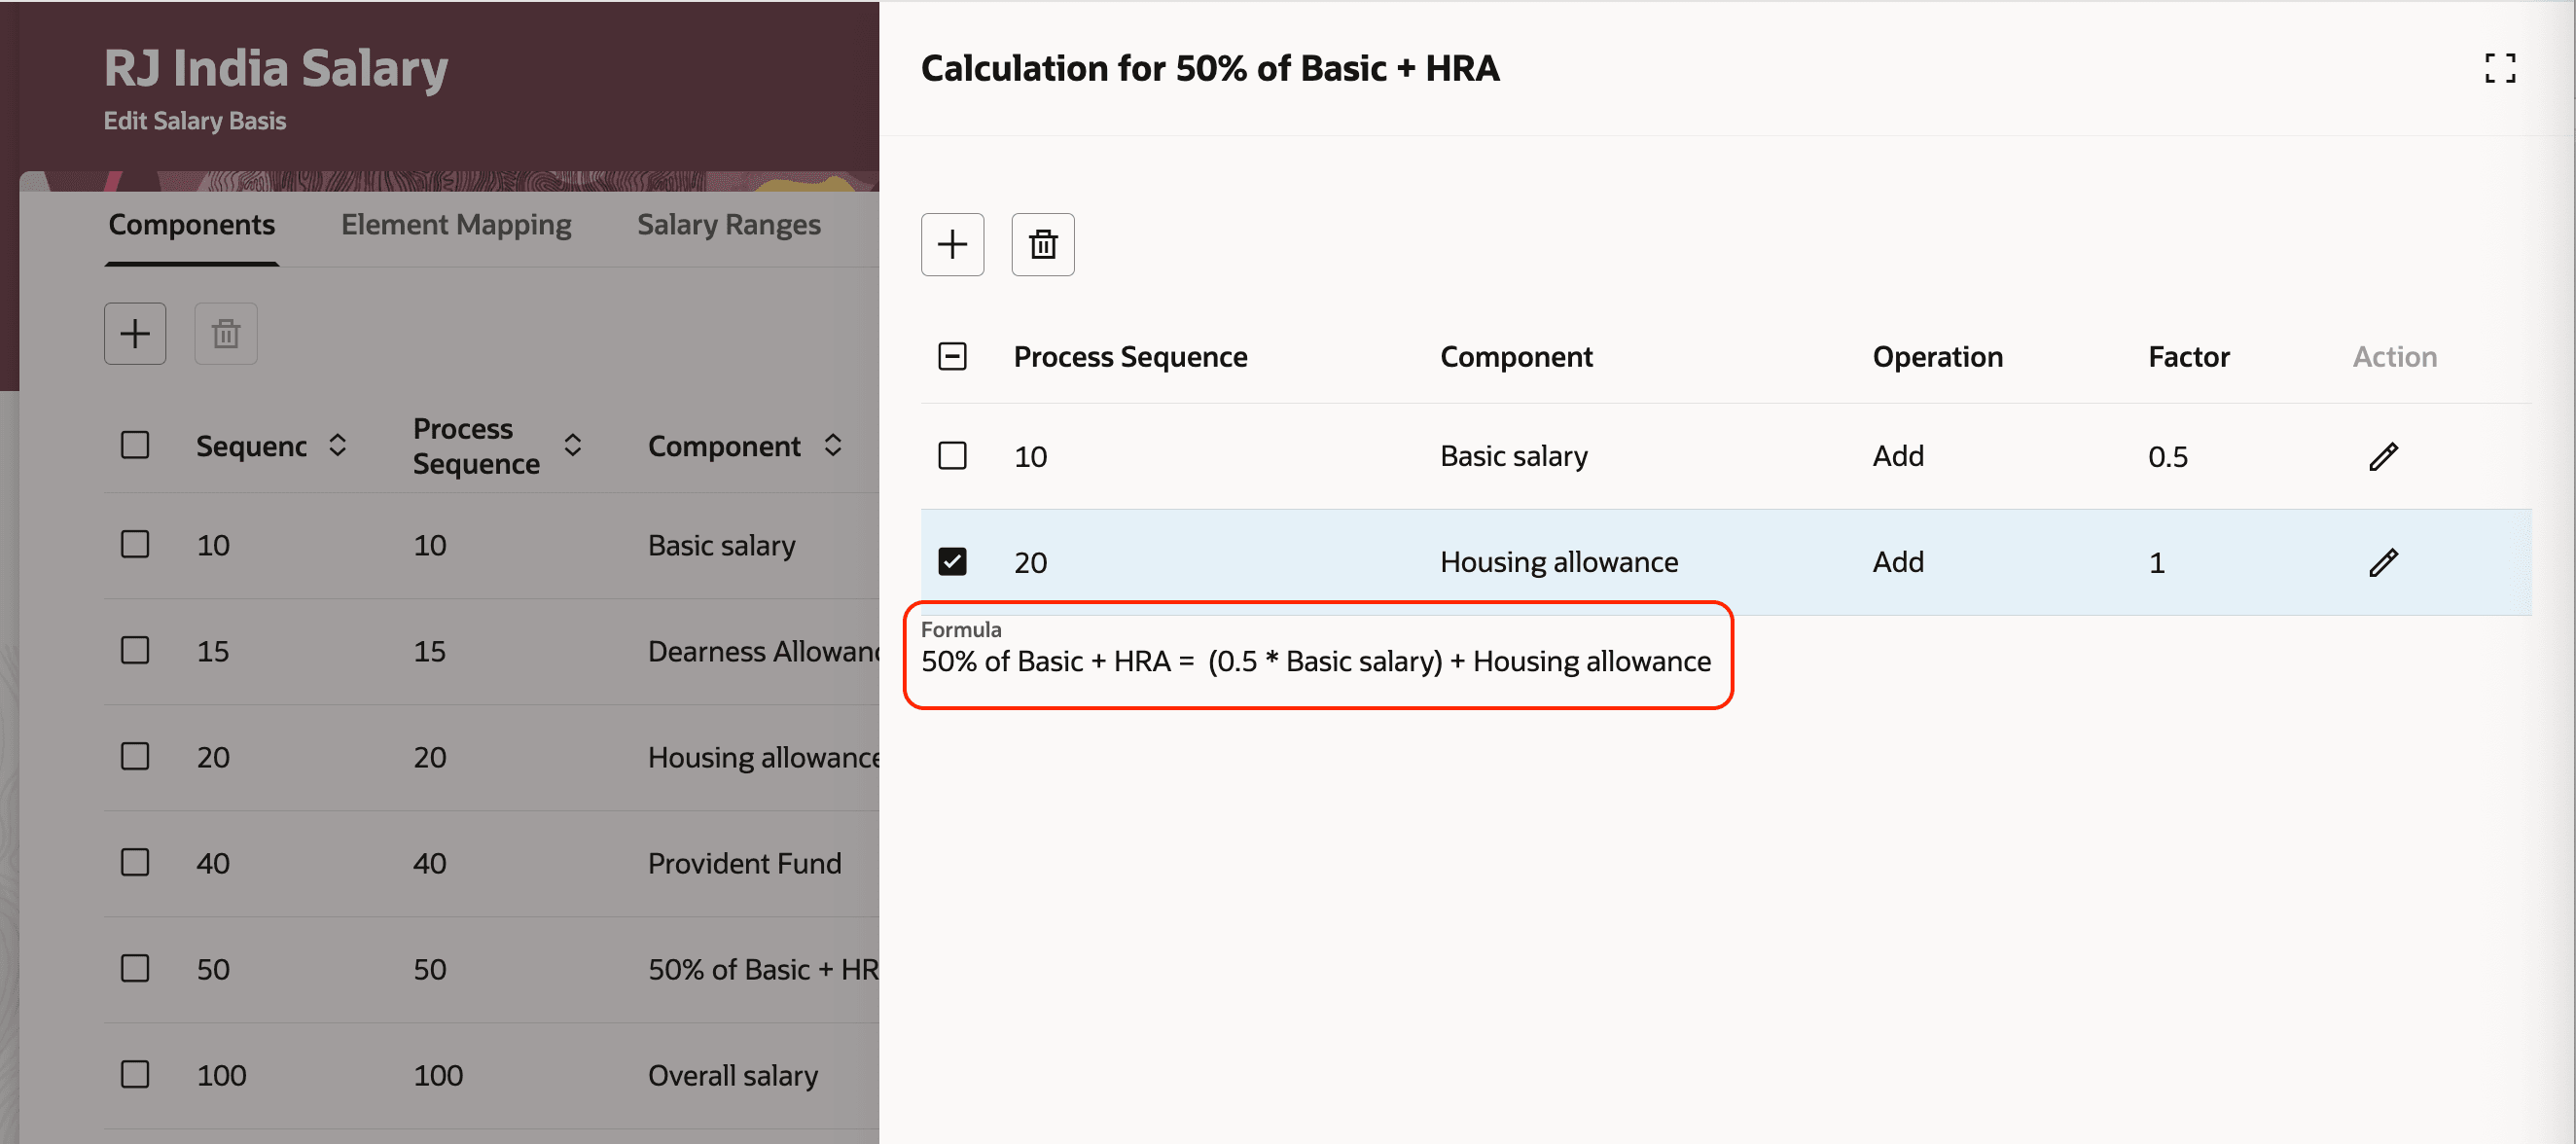The image size is (2576, 1144).
Task: Select all components via the header checkbox
Action: coord(135,445)
